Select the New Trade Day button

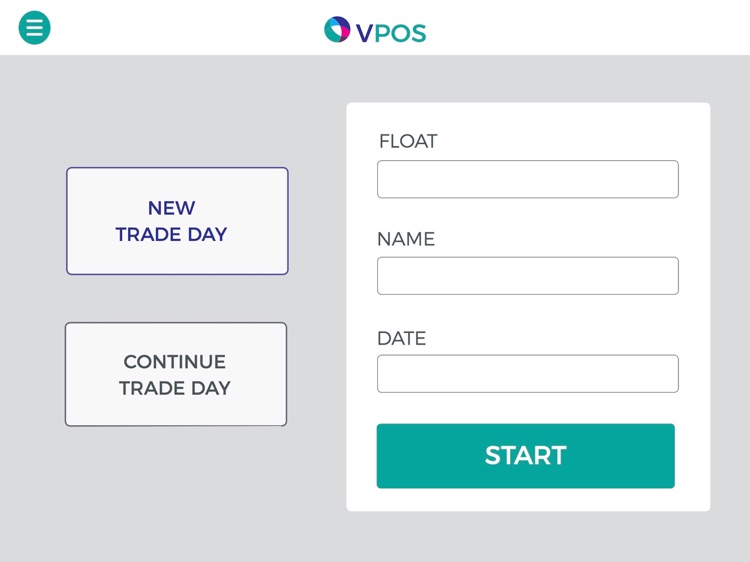pyautogui.click(x=177, y=221)
